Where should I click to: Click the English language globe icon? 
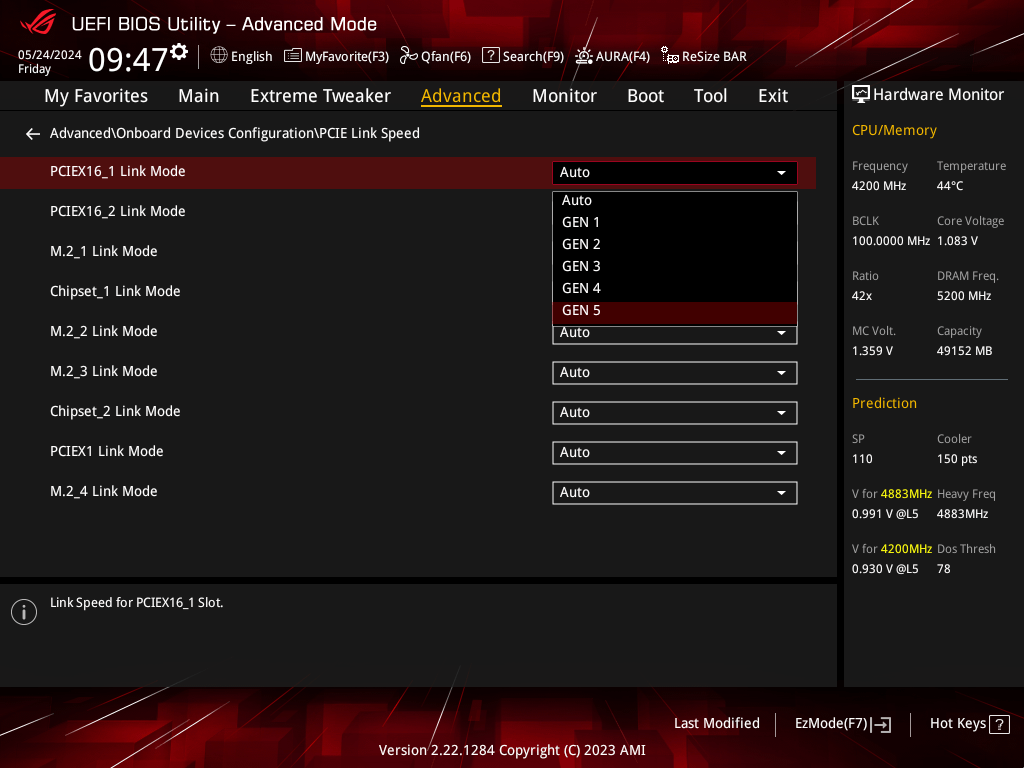219,56
